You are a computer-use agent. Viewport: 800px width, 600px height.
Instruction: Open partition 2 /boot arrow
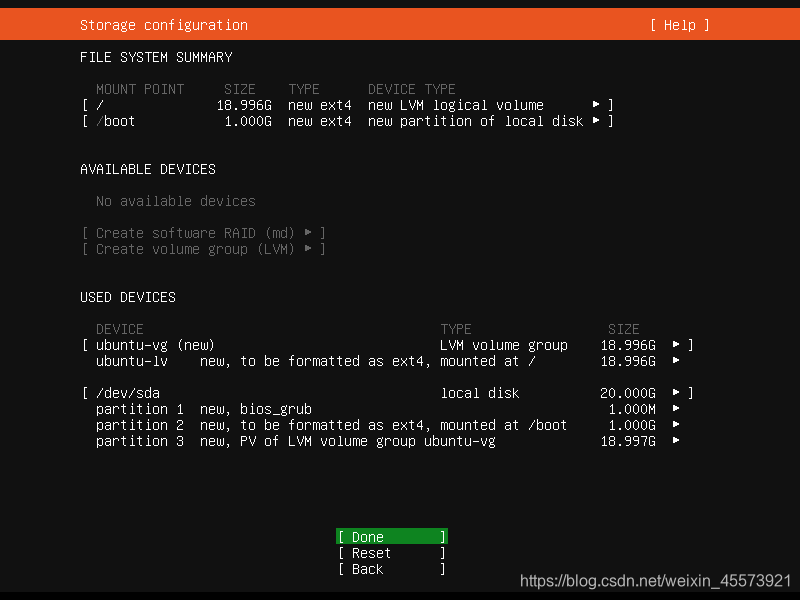(676, 424)
